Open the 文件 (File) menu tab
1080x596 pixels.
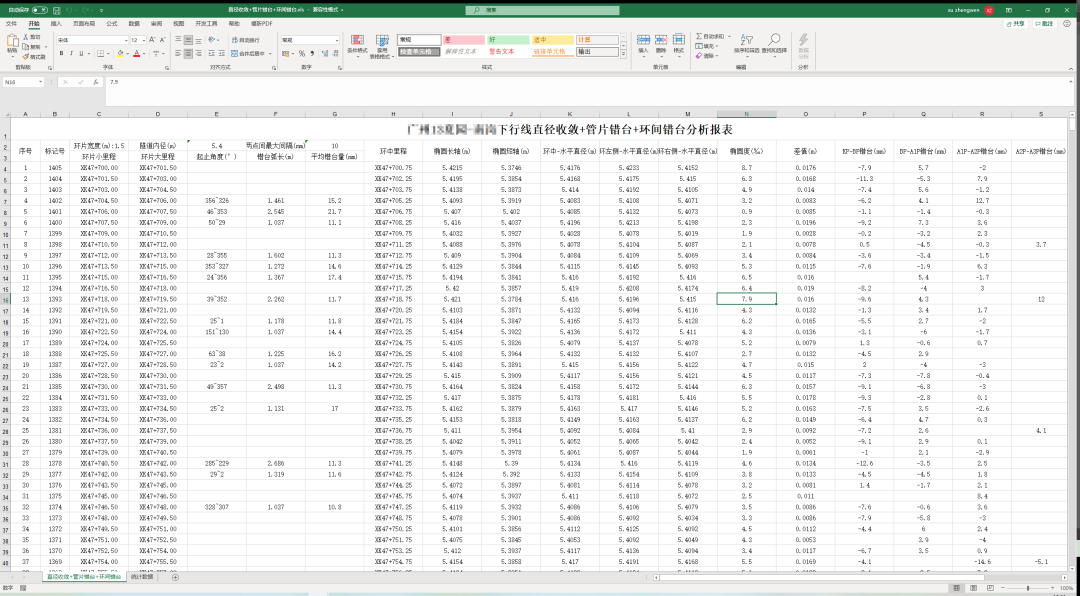pyautogui.click(x=11, y=23)
